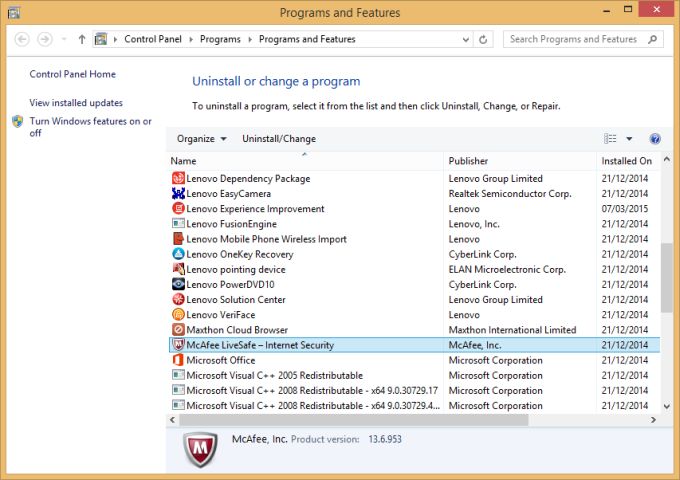The width and height of the screenshot is (680, 480).
Task: Open the Organize dropdown menu
Action: pyautogui.click(x=201, y=139)
